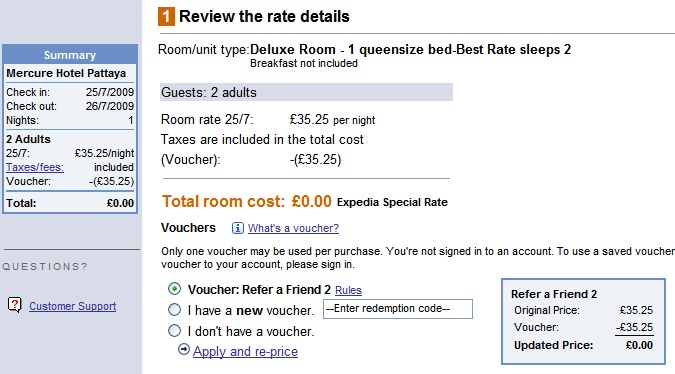
Task: Click the Refer a Friend 2 price box title
Action: 554,294
